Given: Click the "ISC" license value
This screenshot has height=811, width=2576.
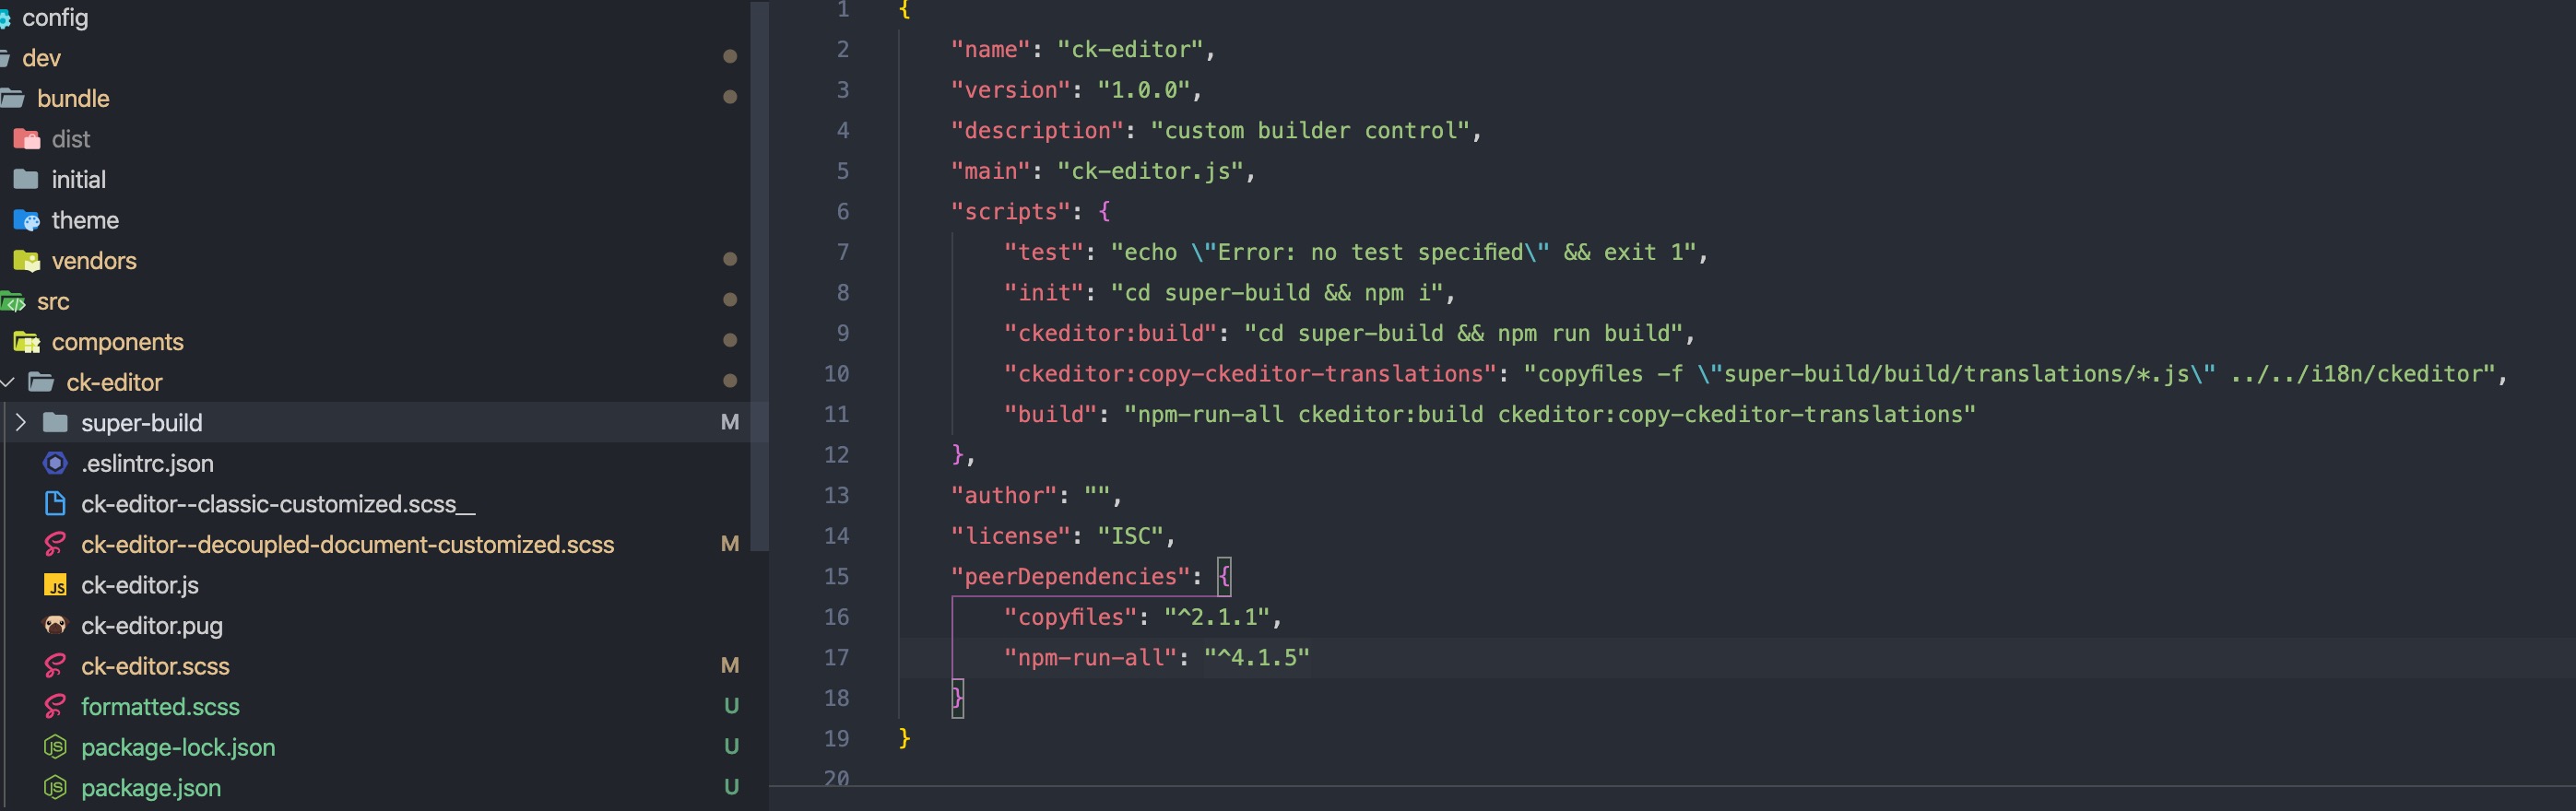Looking at the screenshot, I should [1130, 536].
